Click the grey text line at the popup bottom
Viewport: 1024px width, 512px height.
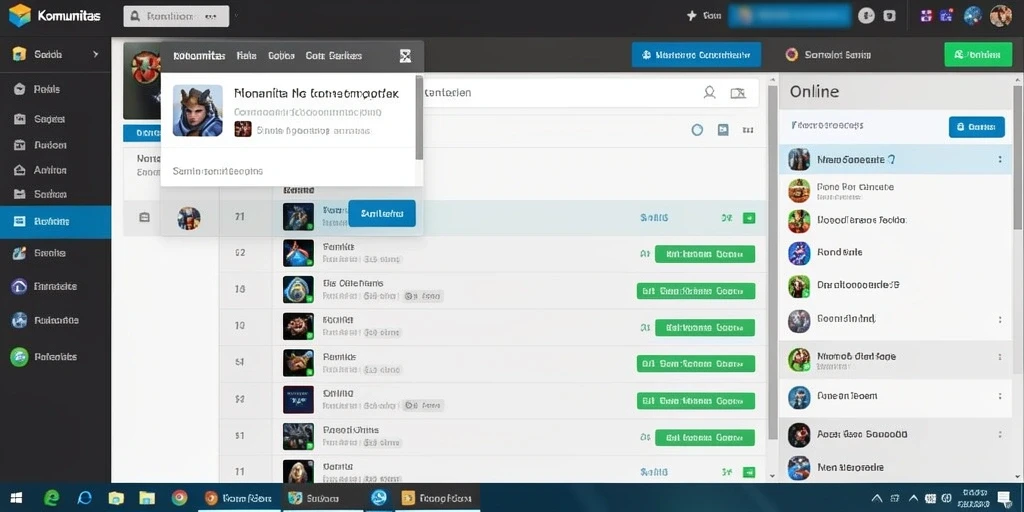pyautogui.click(x=217, y=171)
